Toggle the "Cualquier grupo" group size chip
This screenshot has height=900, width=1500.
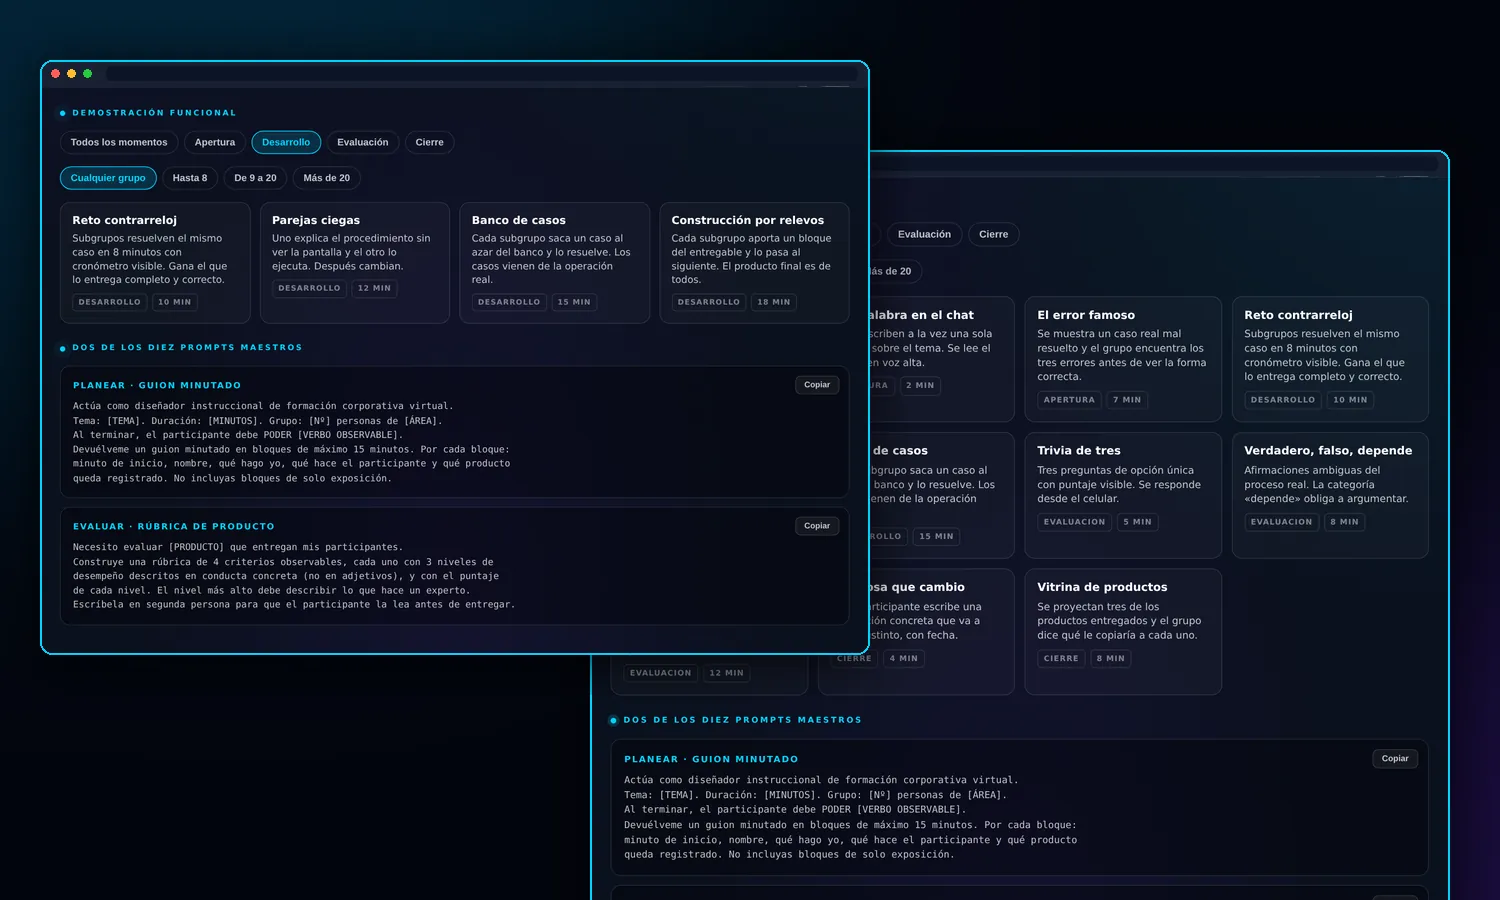(108, 178)
